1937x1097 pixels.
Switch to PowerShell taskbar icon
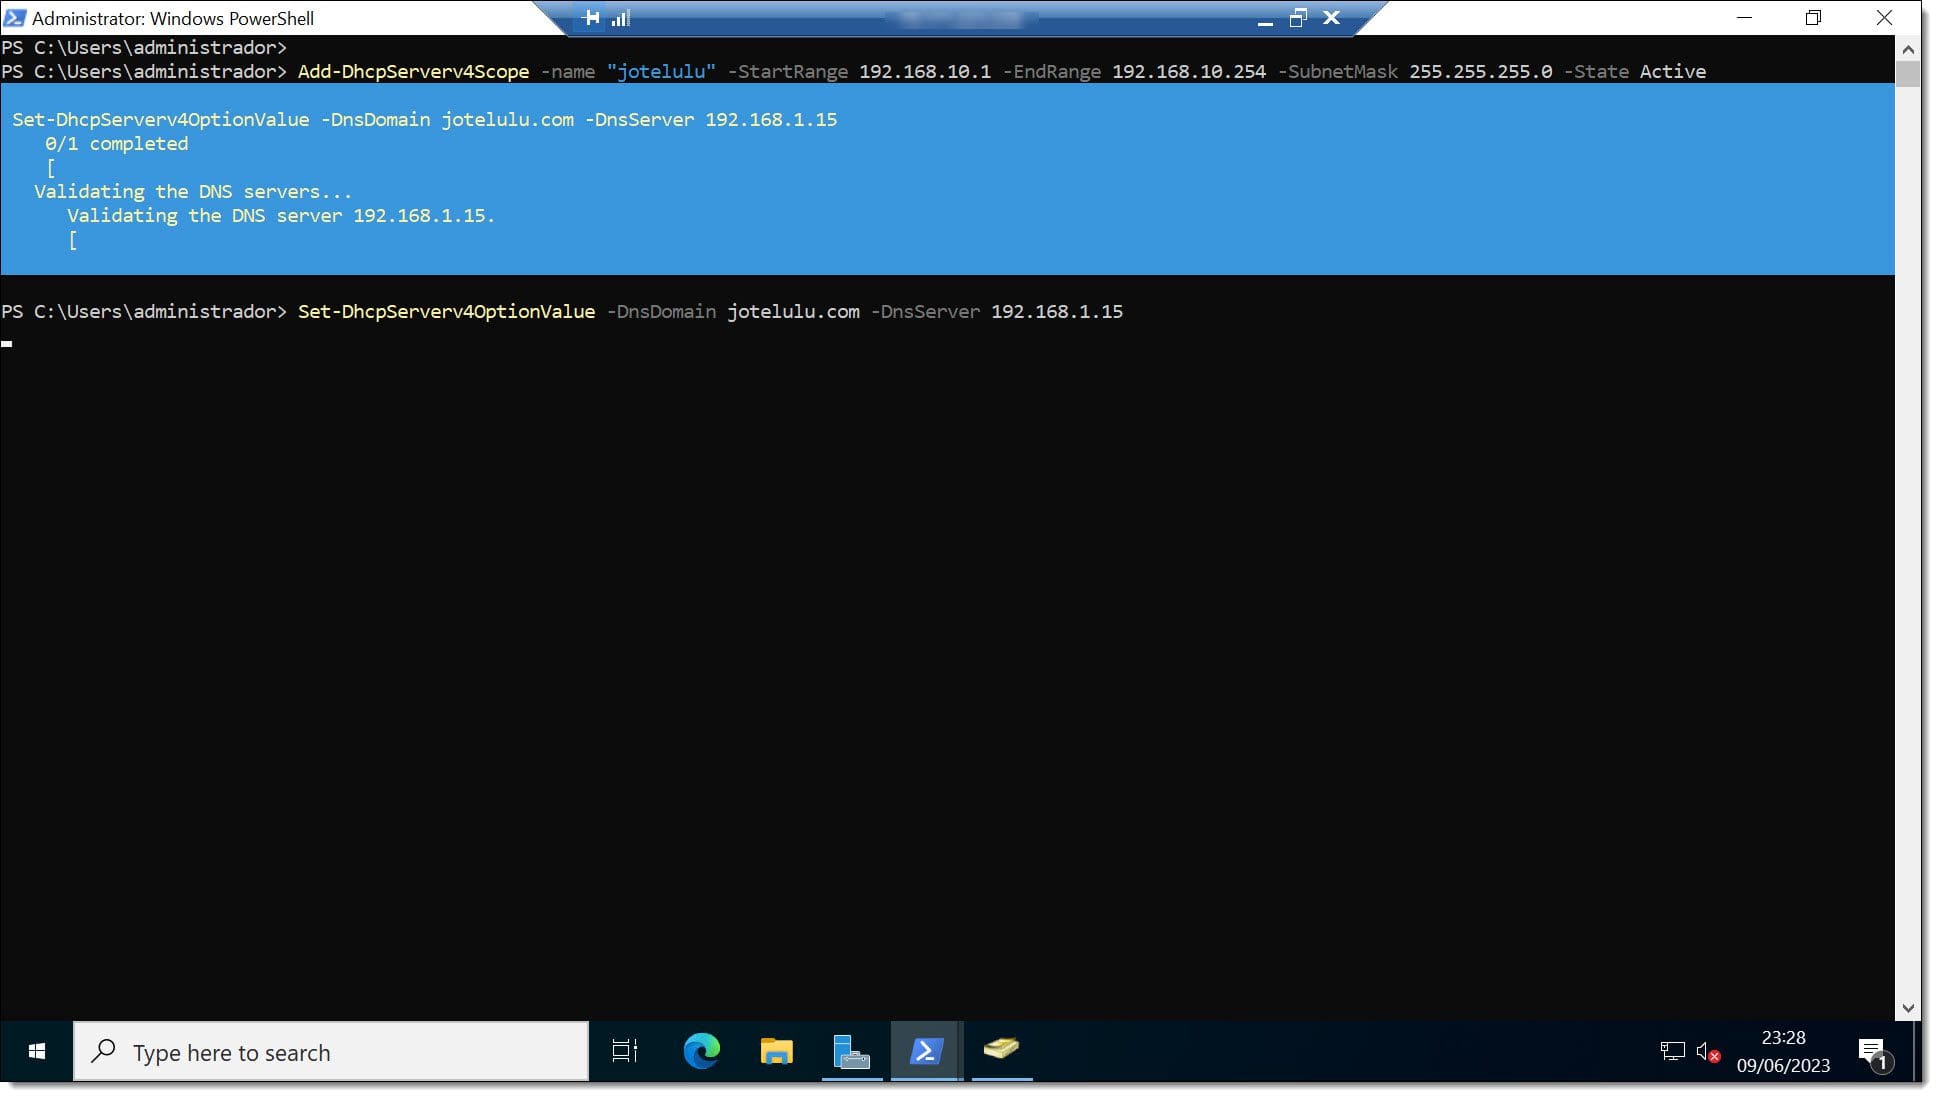[926, 1051]
